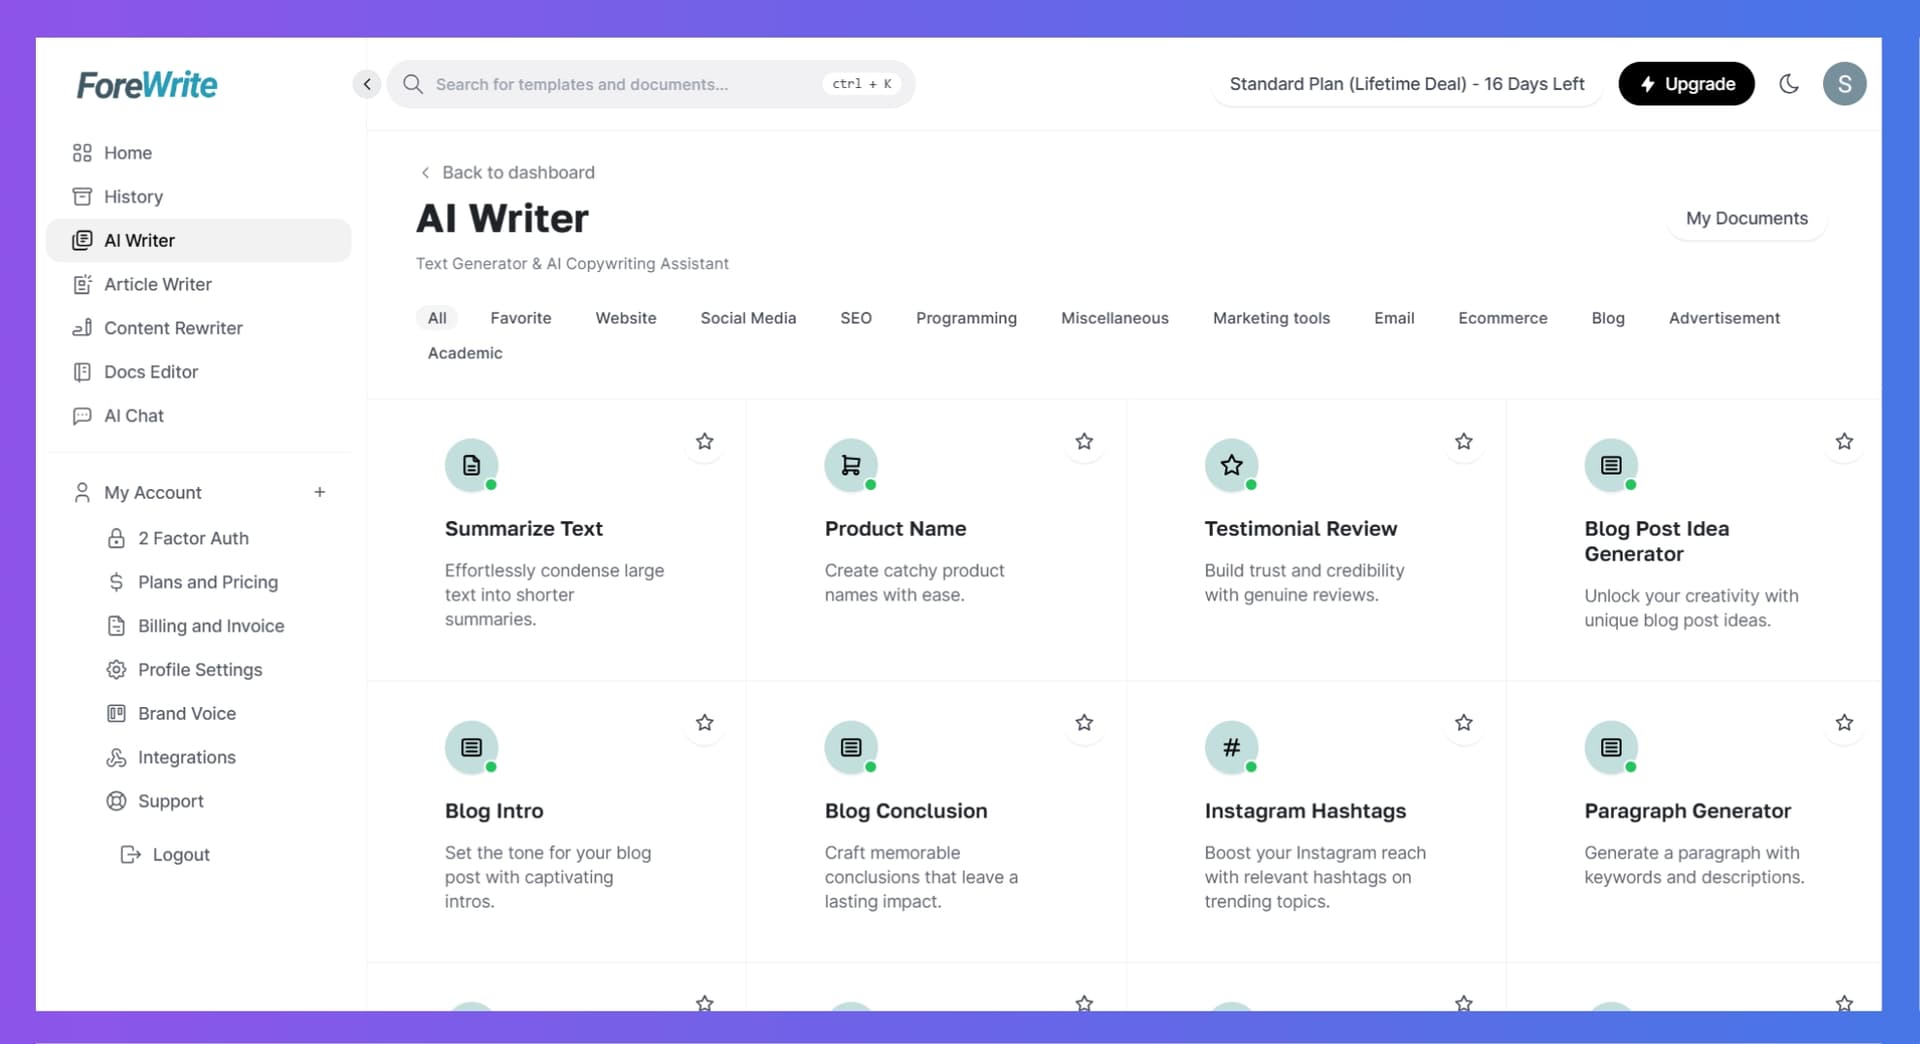
Task: Click the Home grid icon in sidebar
Action: [x=82, y=153]
